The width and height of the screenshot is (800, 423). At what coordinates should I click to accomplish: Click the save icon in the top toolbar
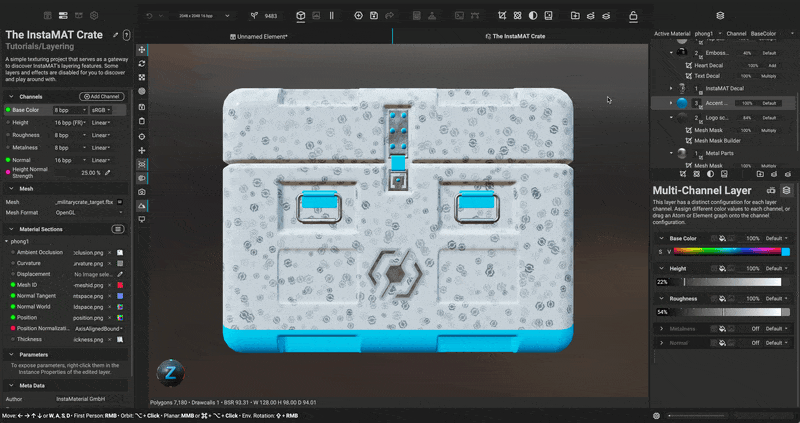pyautogui.click(x=373, y=16)
